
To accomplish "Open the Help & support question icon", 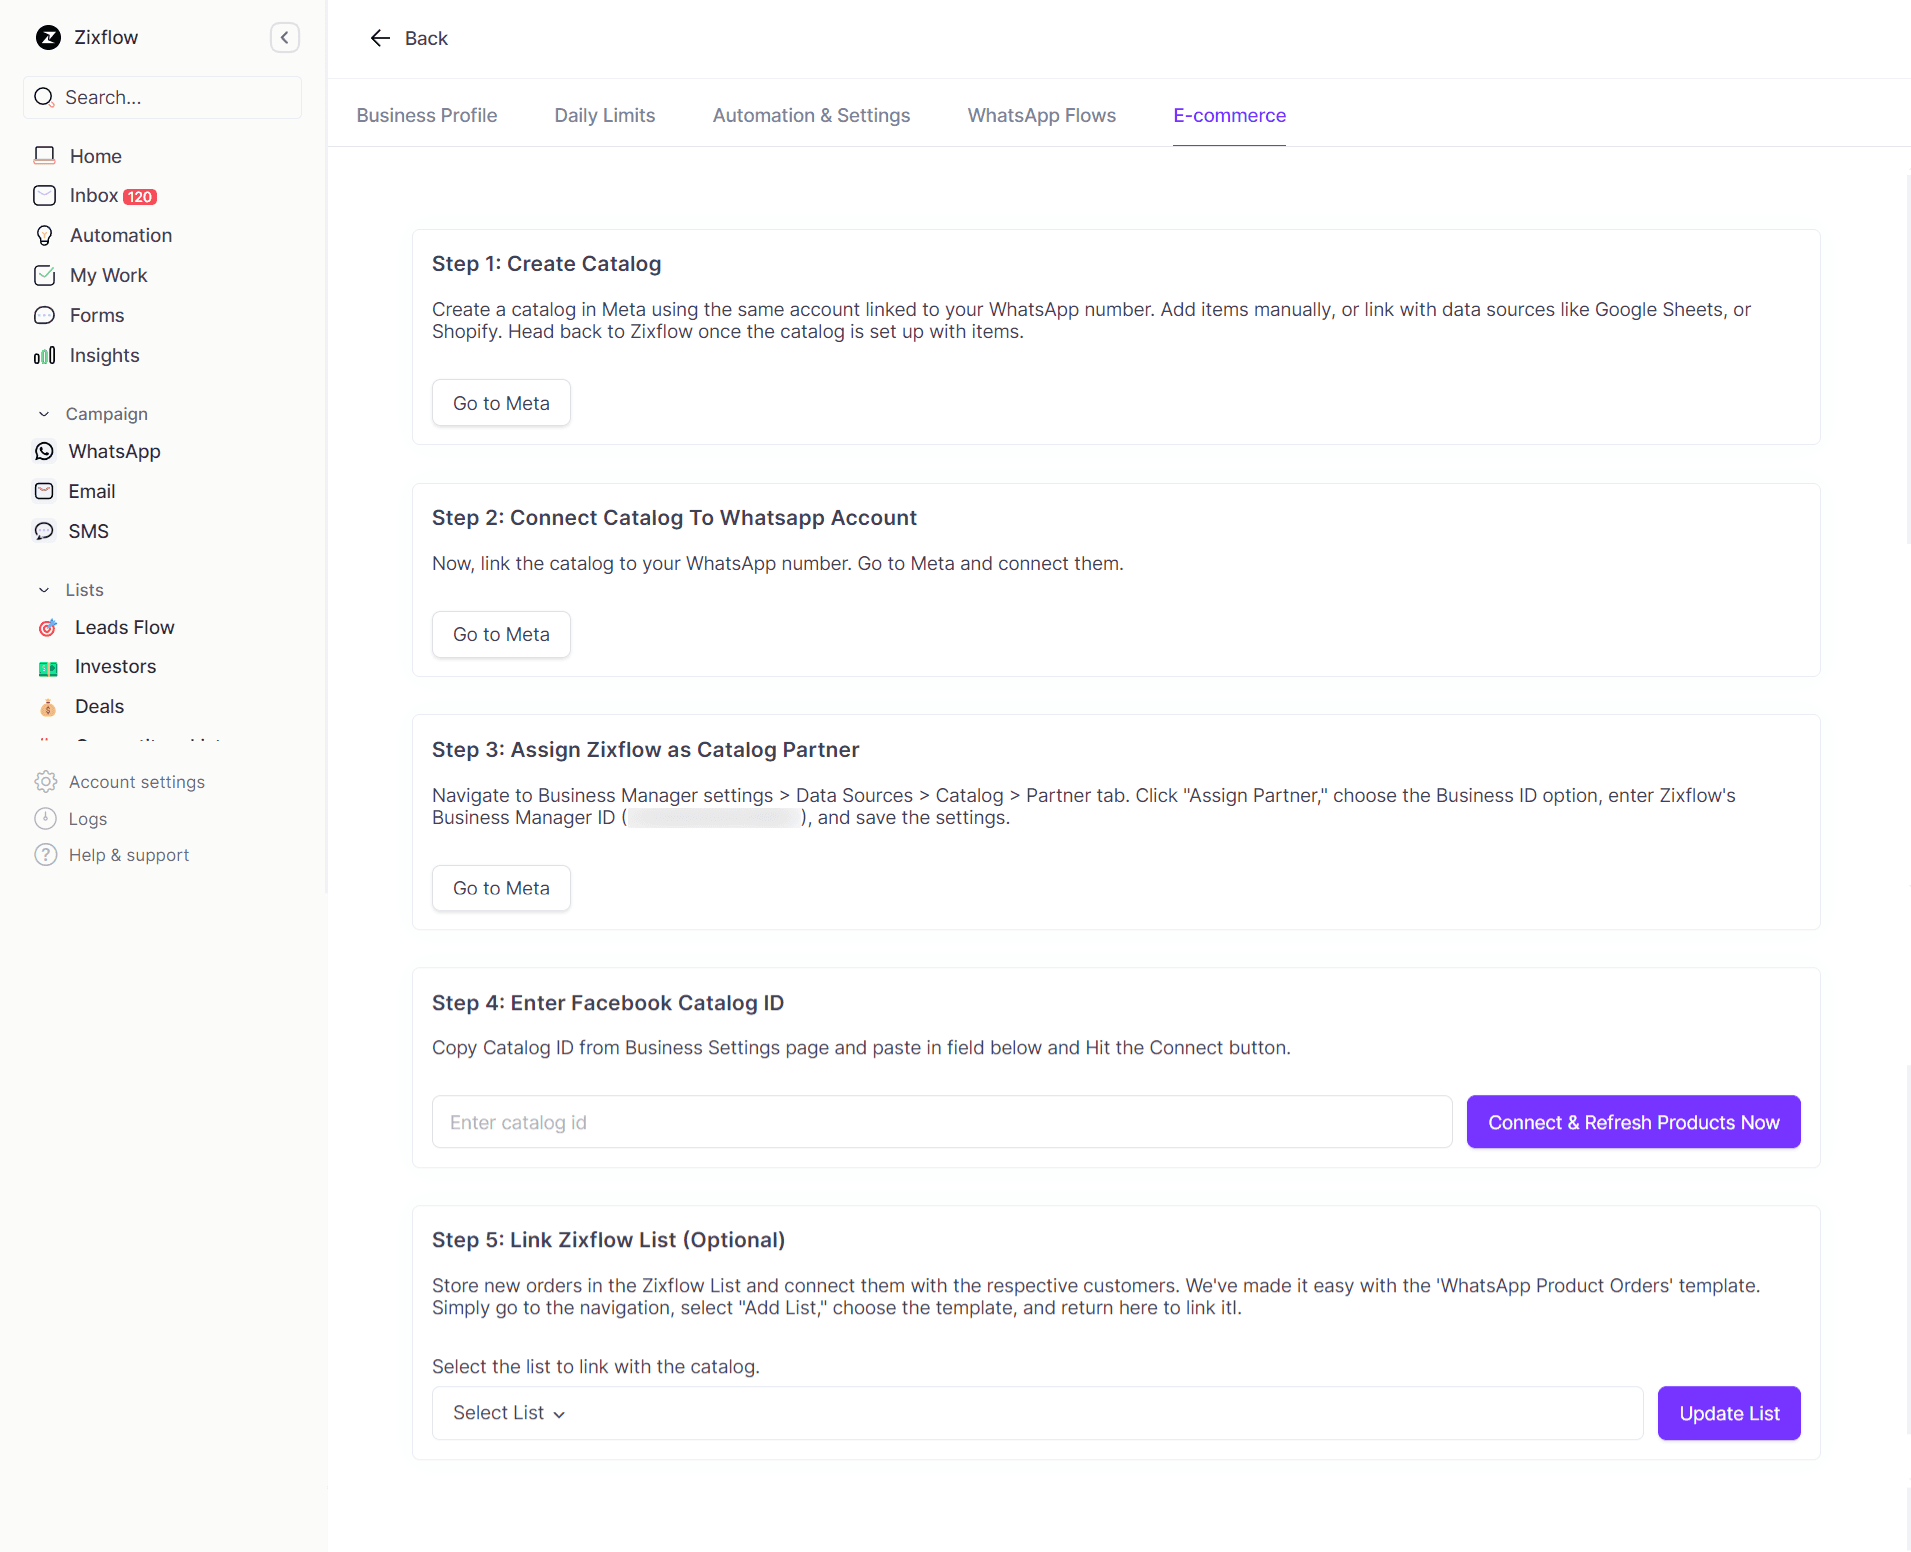I will click(46, 855).
